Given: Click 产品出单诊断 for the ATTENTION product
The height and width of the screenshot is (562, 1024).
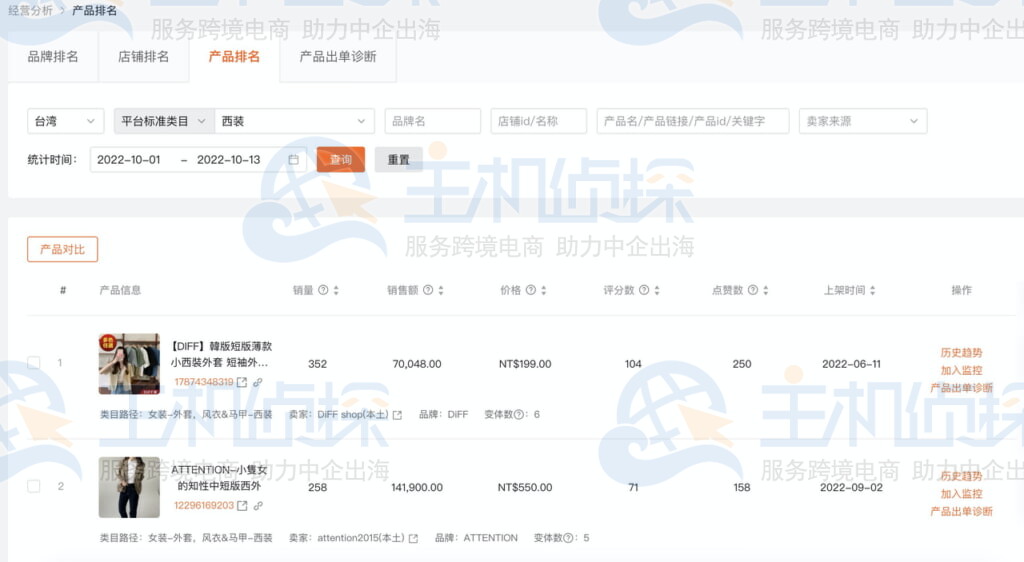Looking at the screenshot, I should tap(961, 511).
